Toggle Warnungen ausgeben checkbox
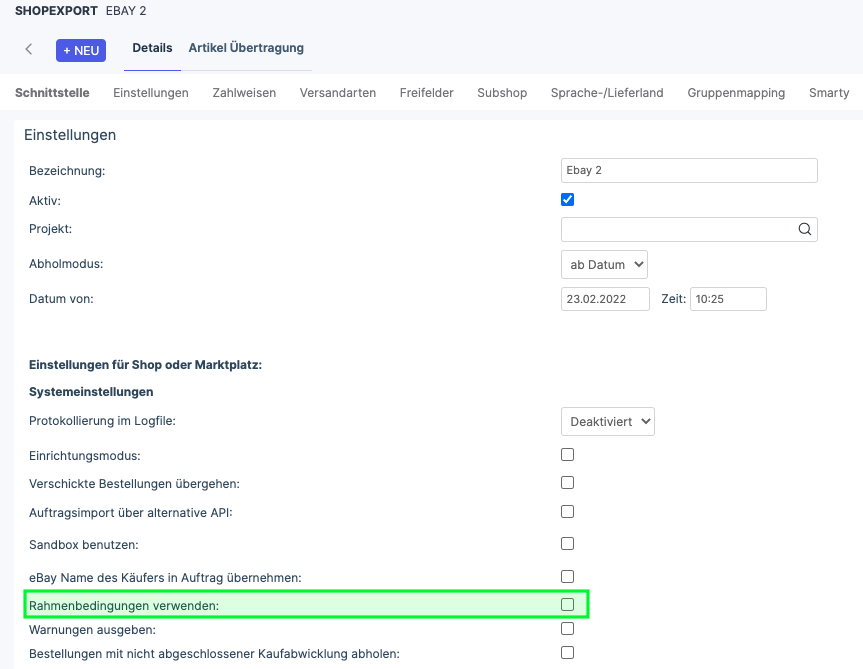The image size is (863, 669). tap(567, 629)
